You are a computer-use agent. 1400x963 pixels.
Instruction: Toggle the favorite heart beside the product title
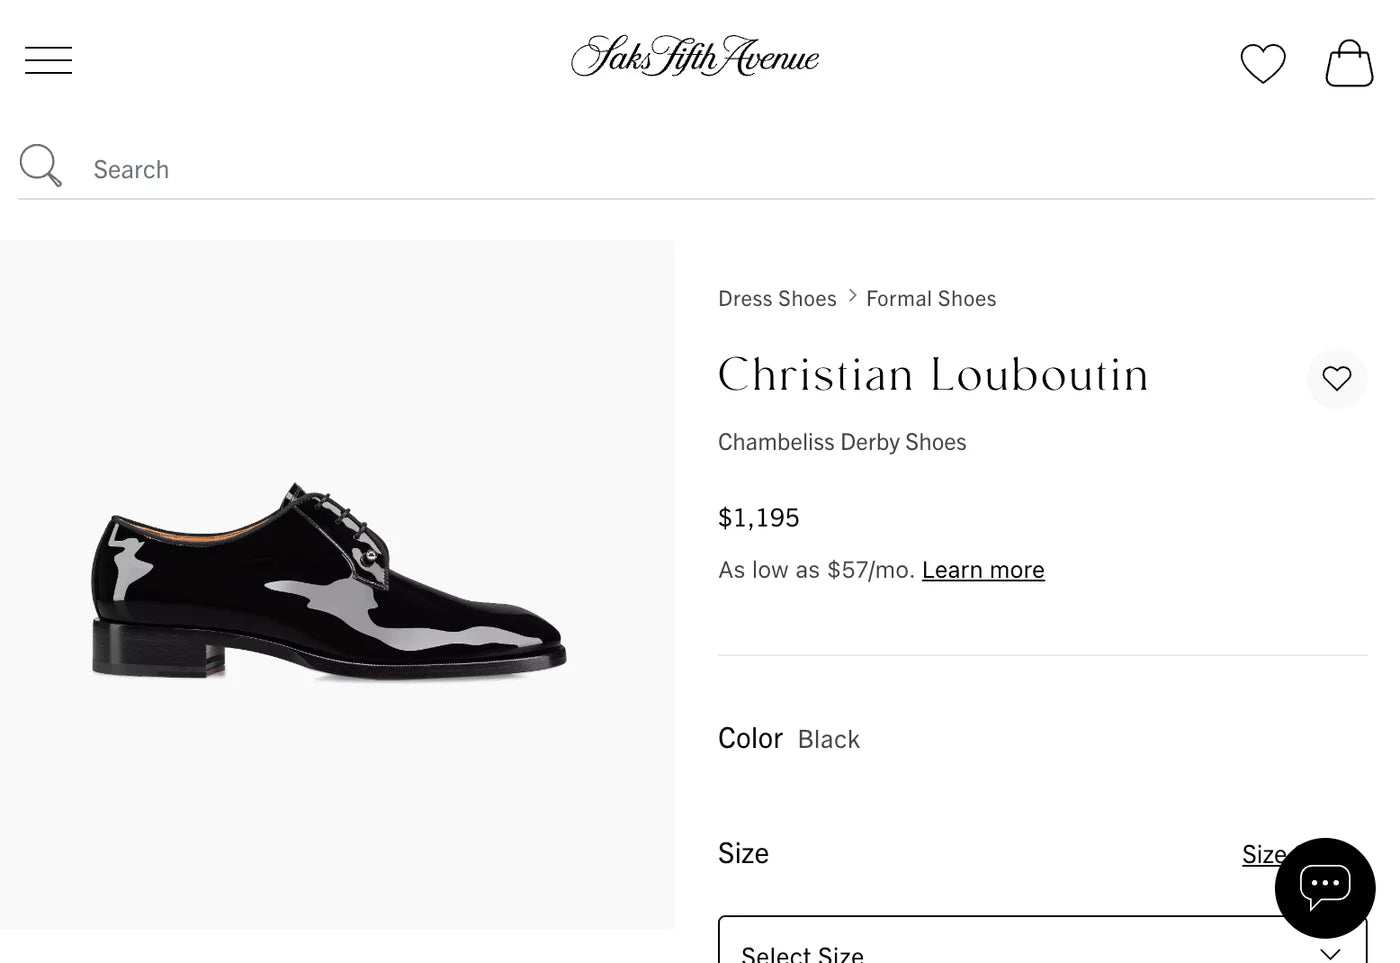(1337, 379)
